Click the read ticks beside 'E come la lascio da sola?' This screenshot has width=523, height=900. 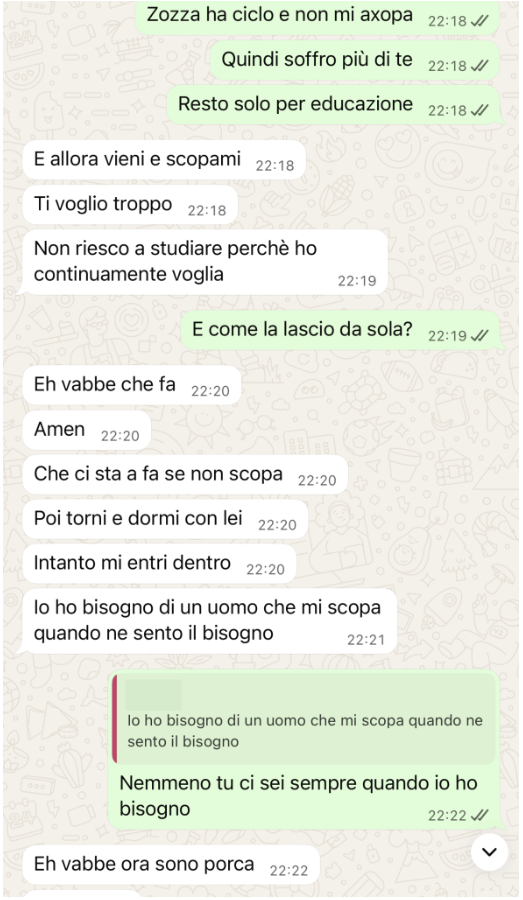click(x=479, y=336)
